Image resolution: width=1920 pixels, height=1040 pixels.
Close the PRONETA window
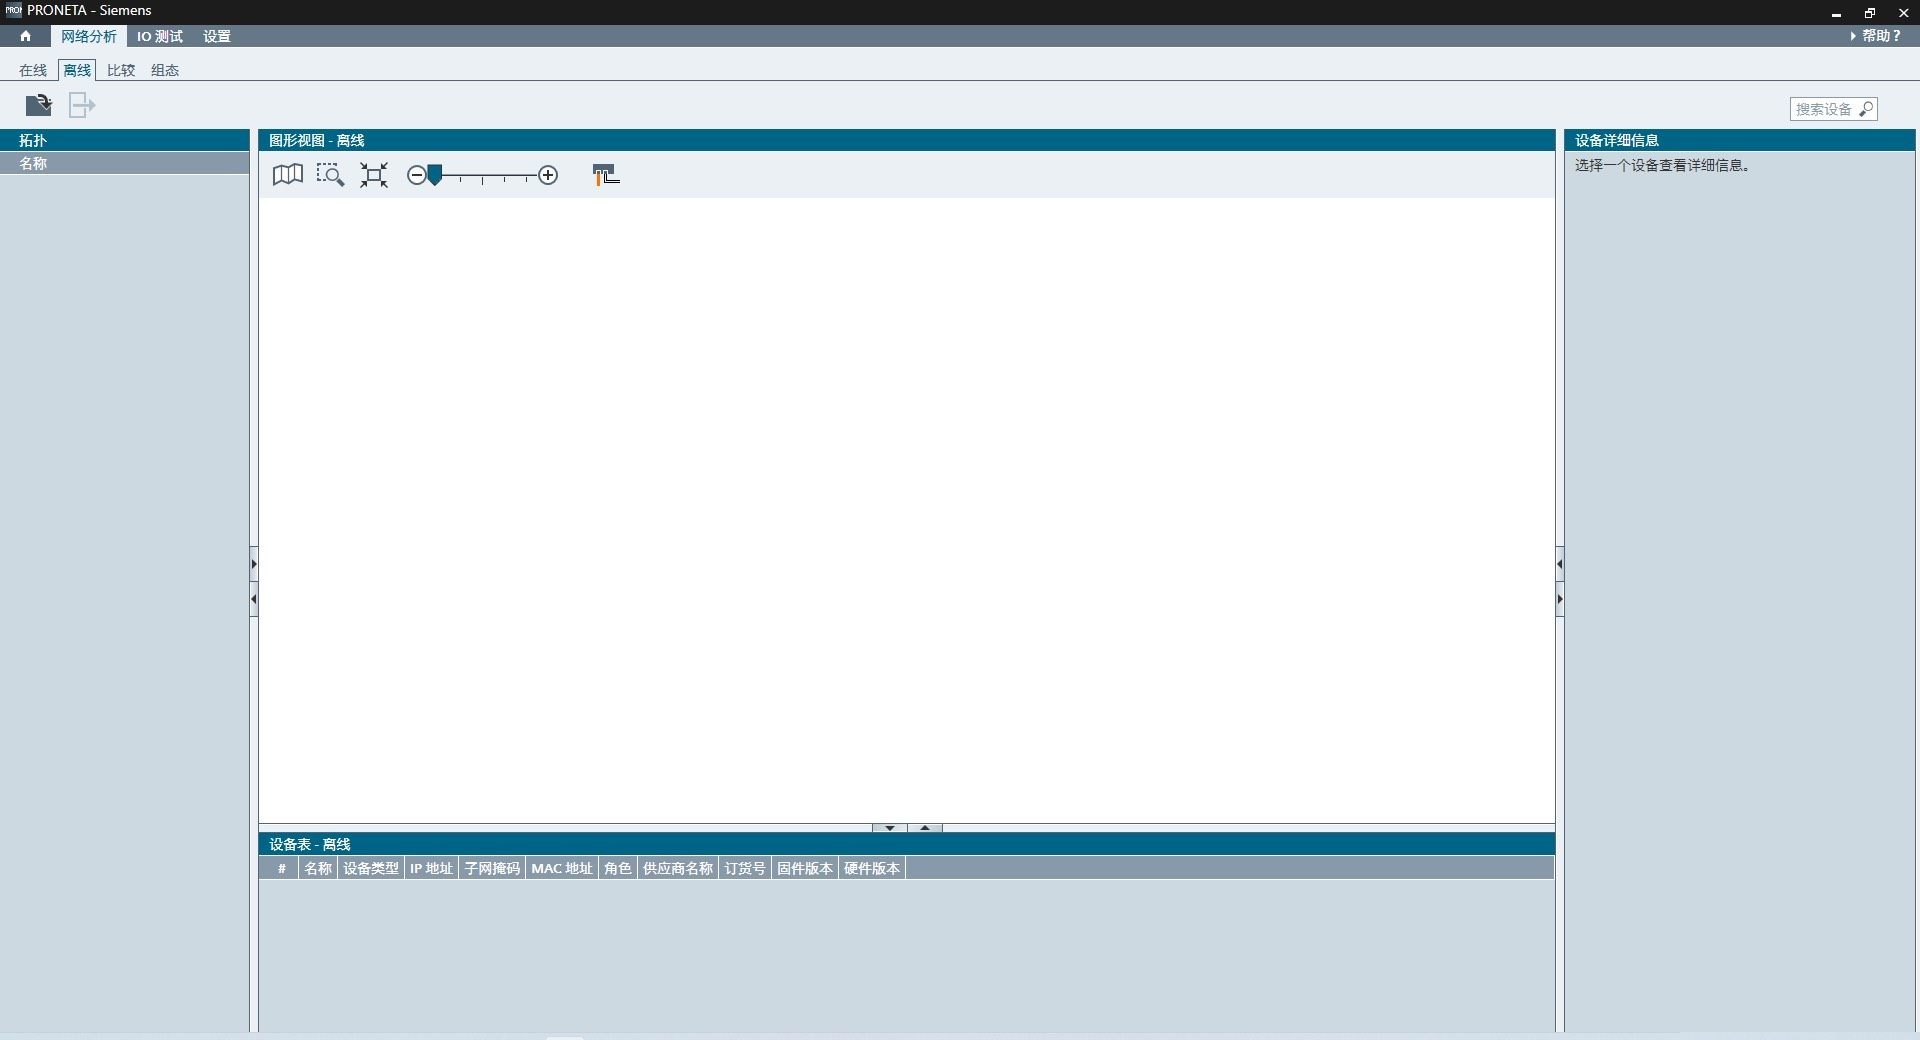(1903, 13)
